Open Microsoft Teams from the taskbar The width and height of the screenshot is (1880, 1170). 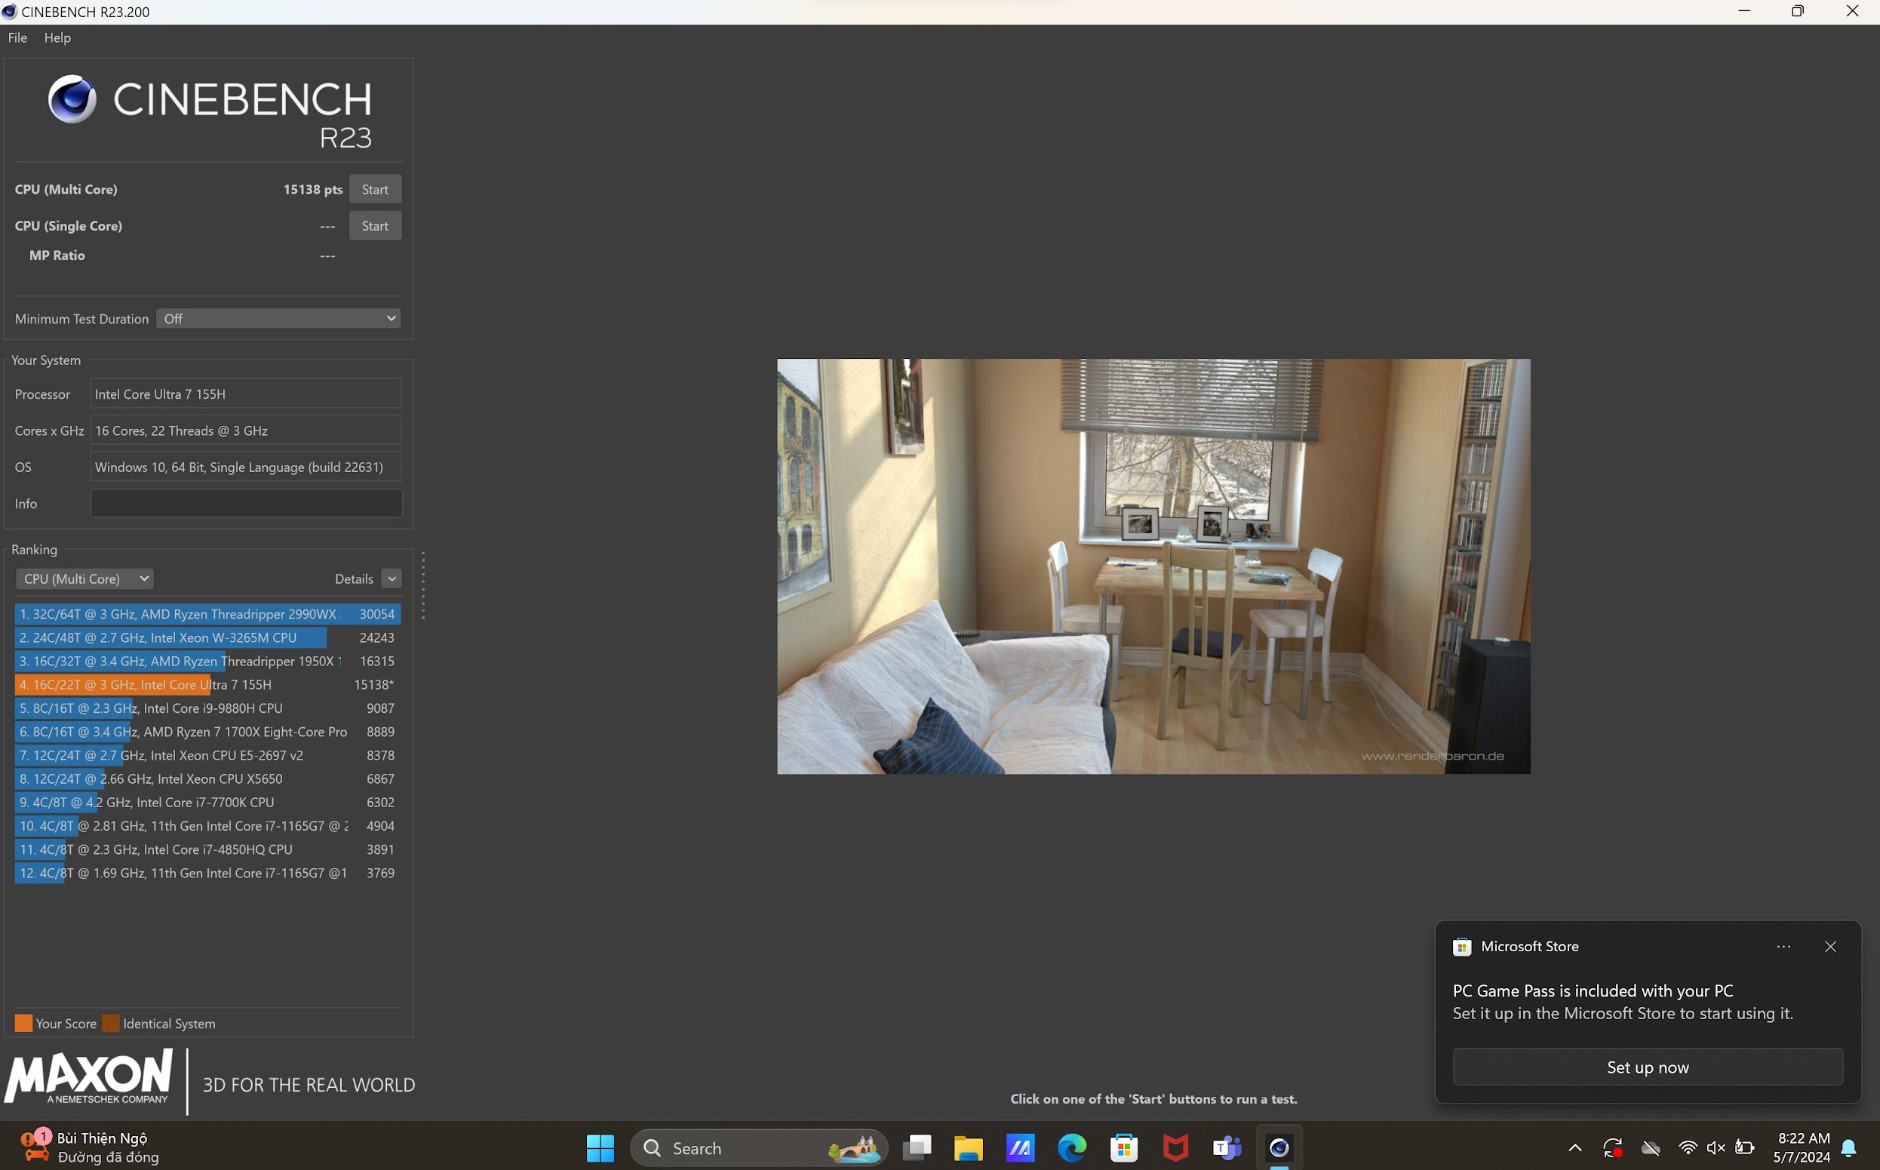tap(1226, 1148)
